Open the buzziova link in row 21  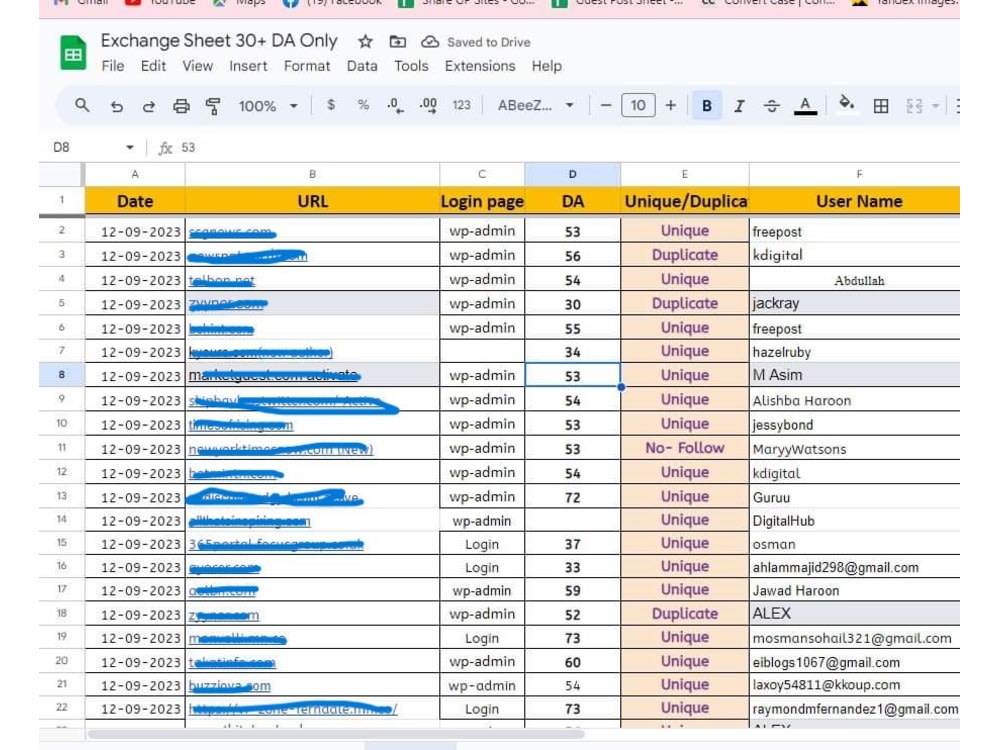coord(230,686)
